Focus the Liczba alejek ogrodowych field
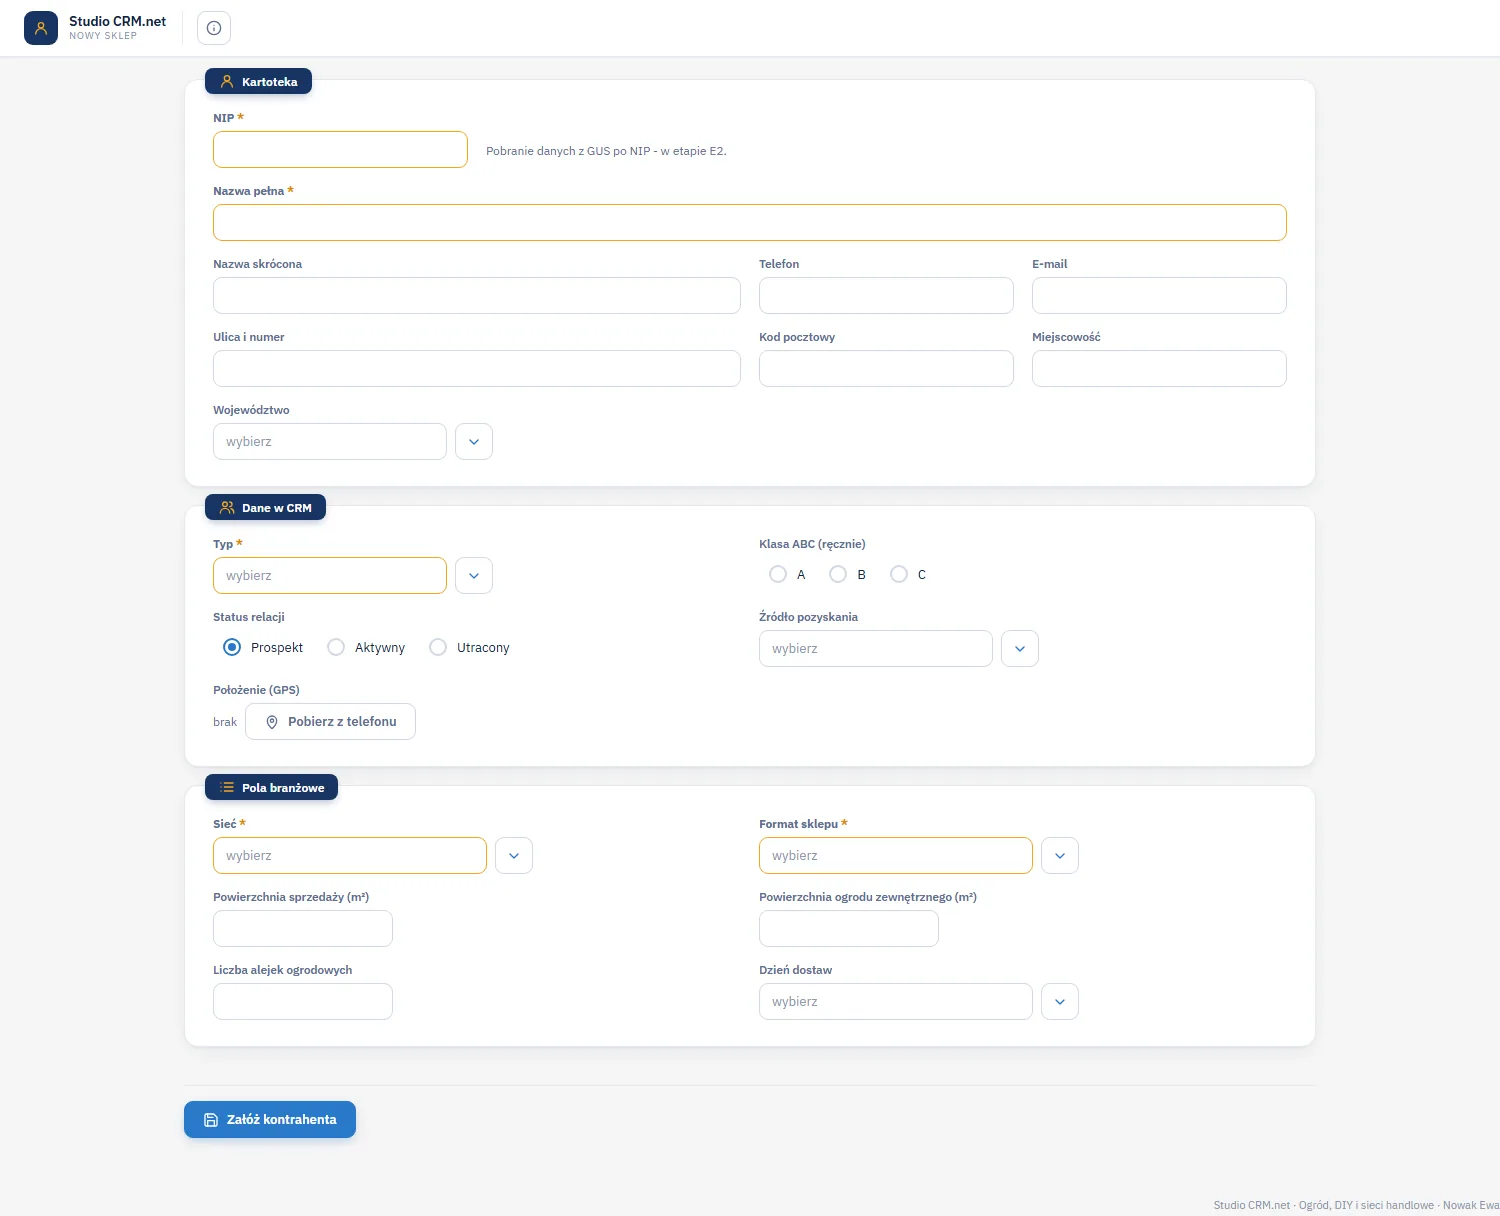Viewport: 1500px width, 1216px height. click(x=303, y=1002)
